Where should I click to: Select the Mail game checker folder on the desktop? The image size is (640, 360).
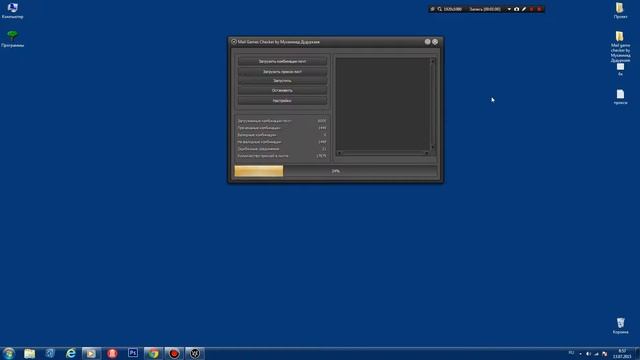click(x=620, y=46)
